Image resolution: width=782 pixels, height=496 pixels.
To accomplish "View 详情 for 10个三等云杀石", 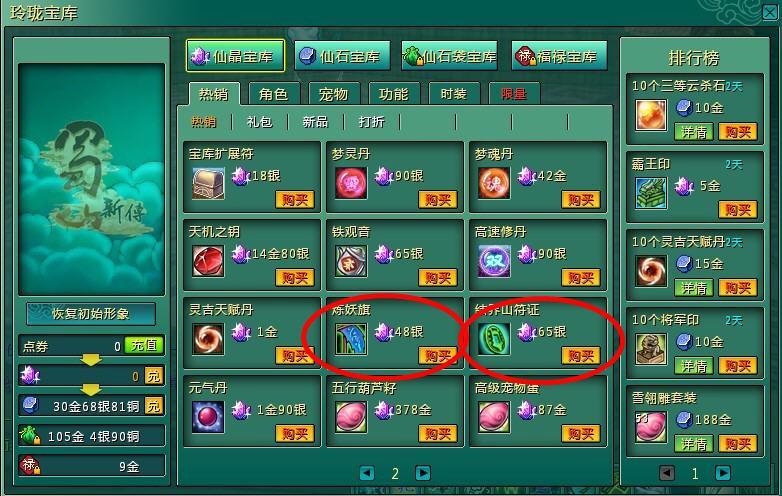I will (x=694, y=132).
